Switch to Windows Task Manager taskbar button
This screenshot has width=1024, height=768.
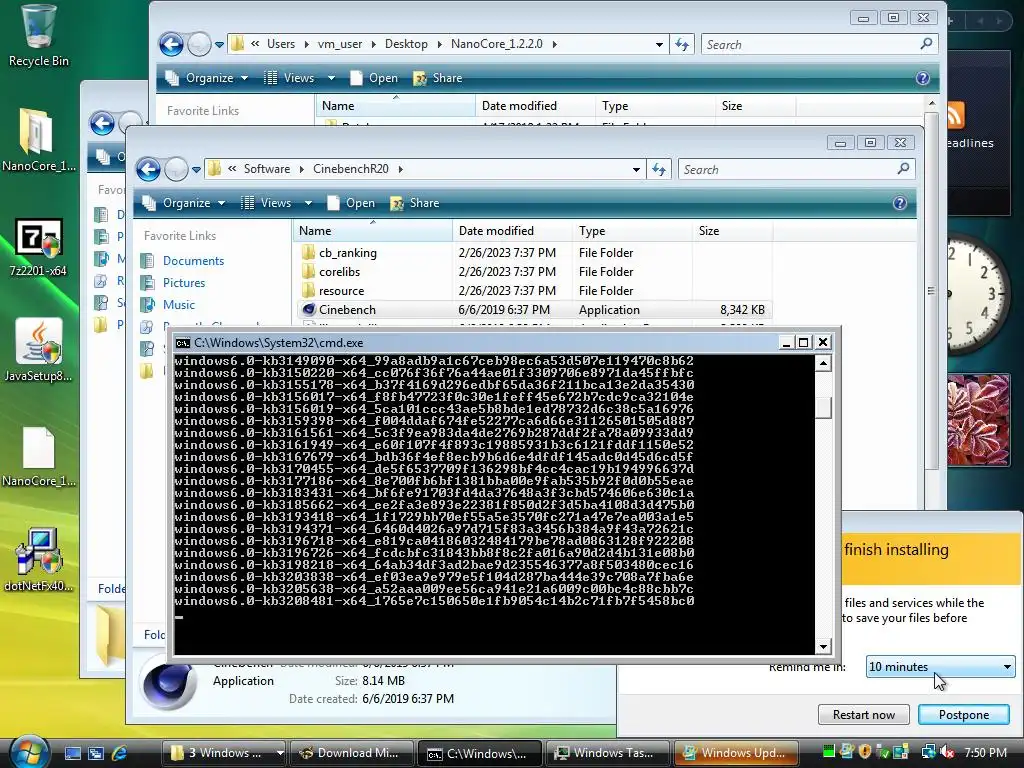coord(607,753)
